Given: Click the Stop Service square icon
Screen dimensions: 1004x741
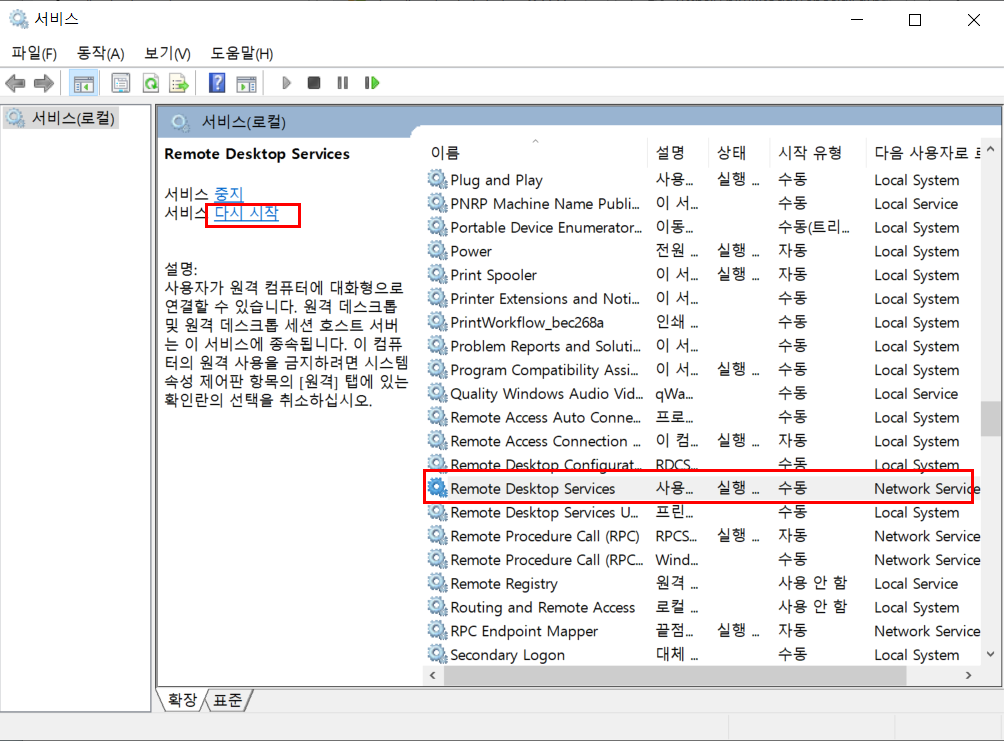Looking at the screenshot, I should pyautogui.click(x=314, y=83).
